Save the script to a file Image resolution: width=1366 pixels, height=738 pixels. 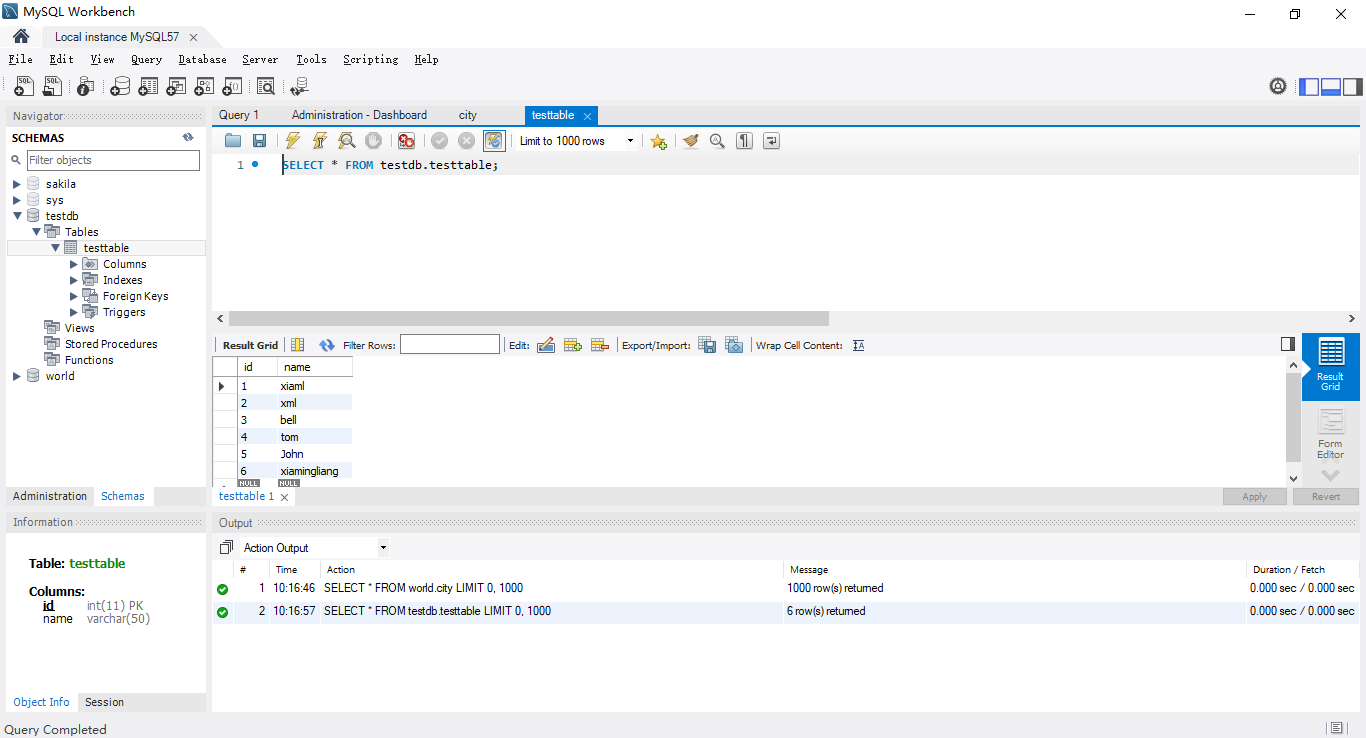pos(259,141)
